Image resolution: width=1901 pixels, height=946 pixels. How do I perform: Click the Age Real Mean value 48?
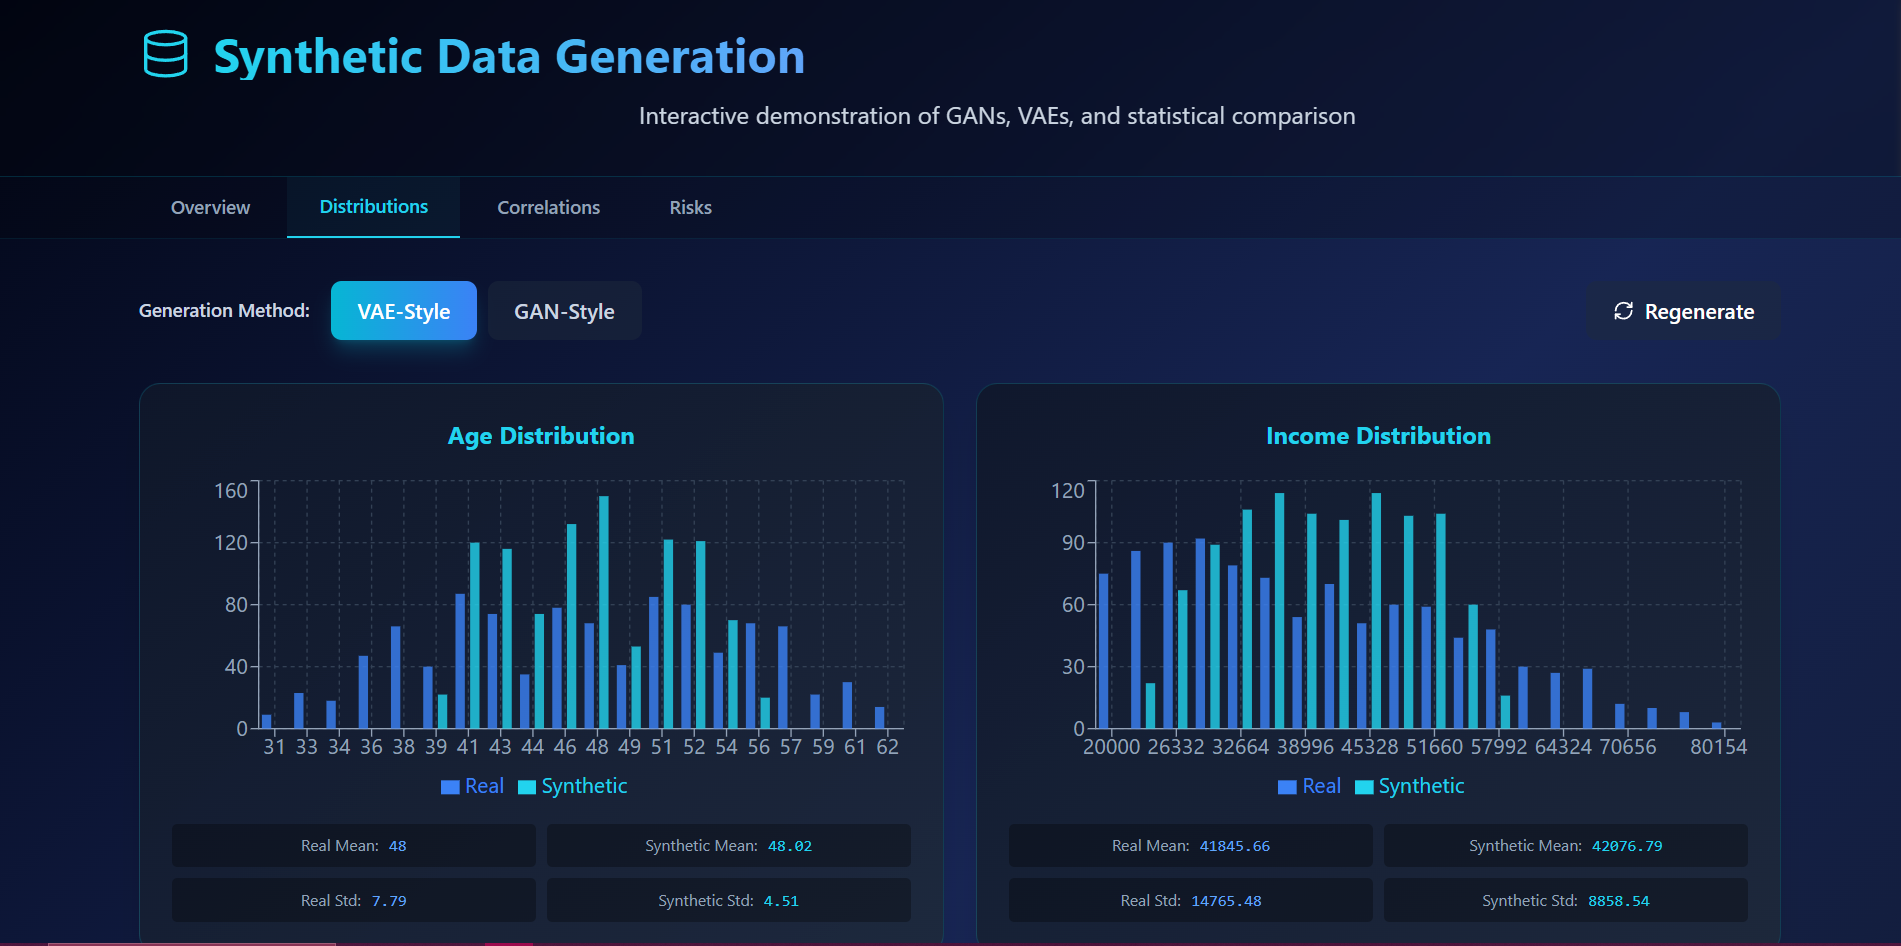click(x=397, y=846)
